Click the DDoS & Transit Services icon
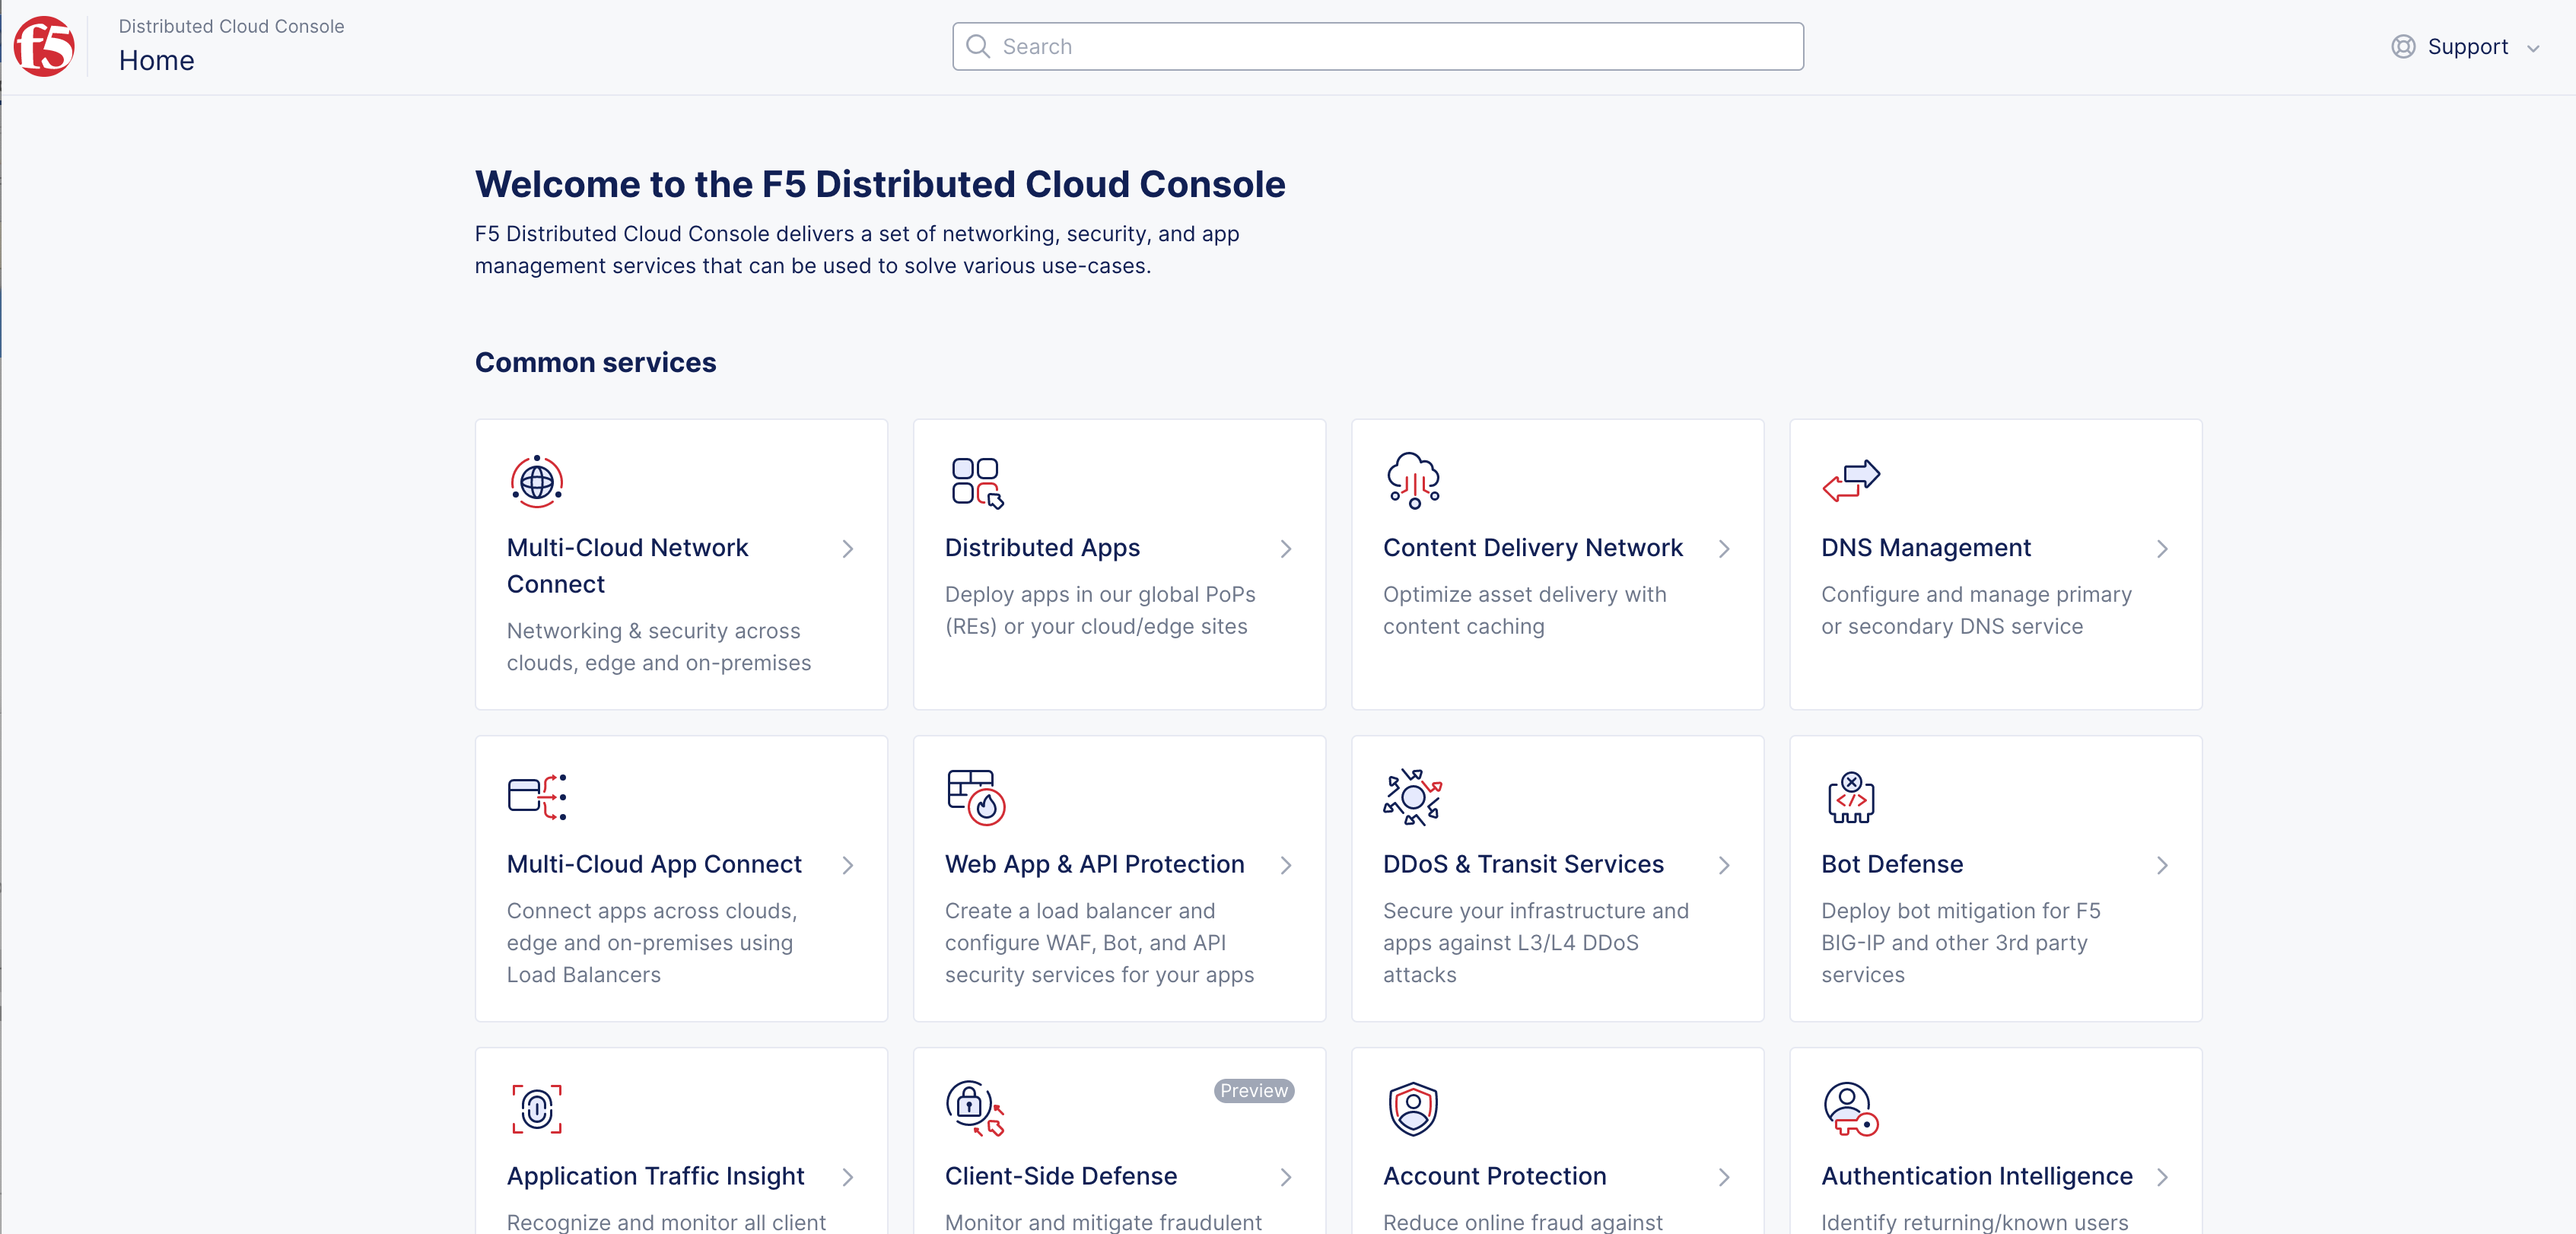The image size is (2576, 1234). [1412, 797]
